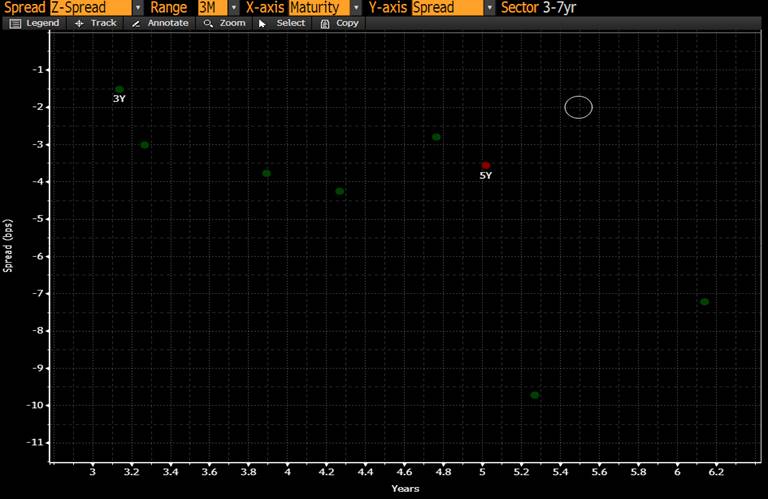
Task: Click the Zoom toolbar label
Action: click(233, 23)
